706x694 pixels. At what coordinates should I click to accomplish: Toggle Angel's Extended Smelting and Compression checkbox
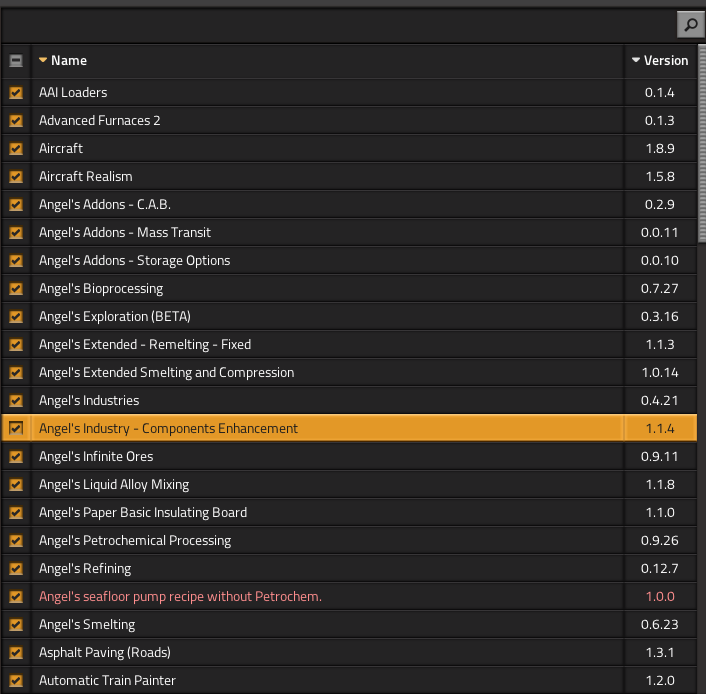[x=16, y=372]
